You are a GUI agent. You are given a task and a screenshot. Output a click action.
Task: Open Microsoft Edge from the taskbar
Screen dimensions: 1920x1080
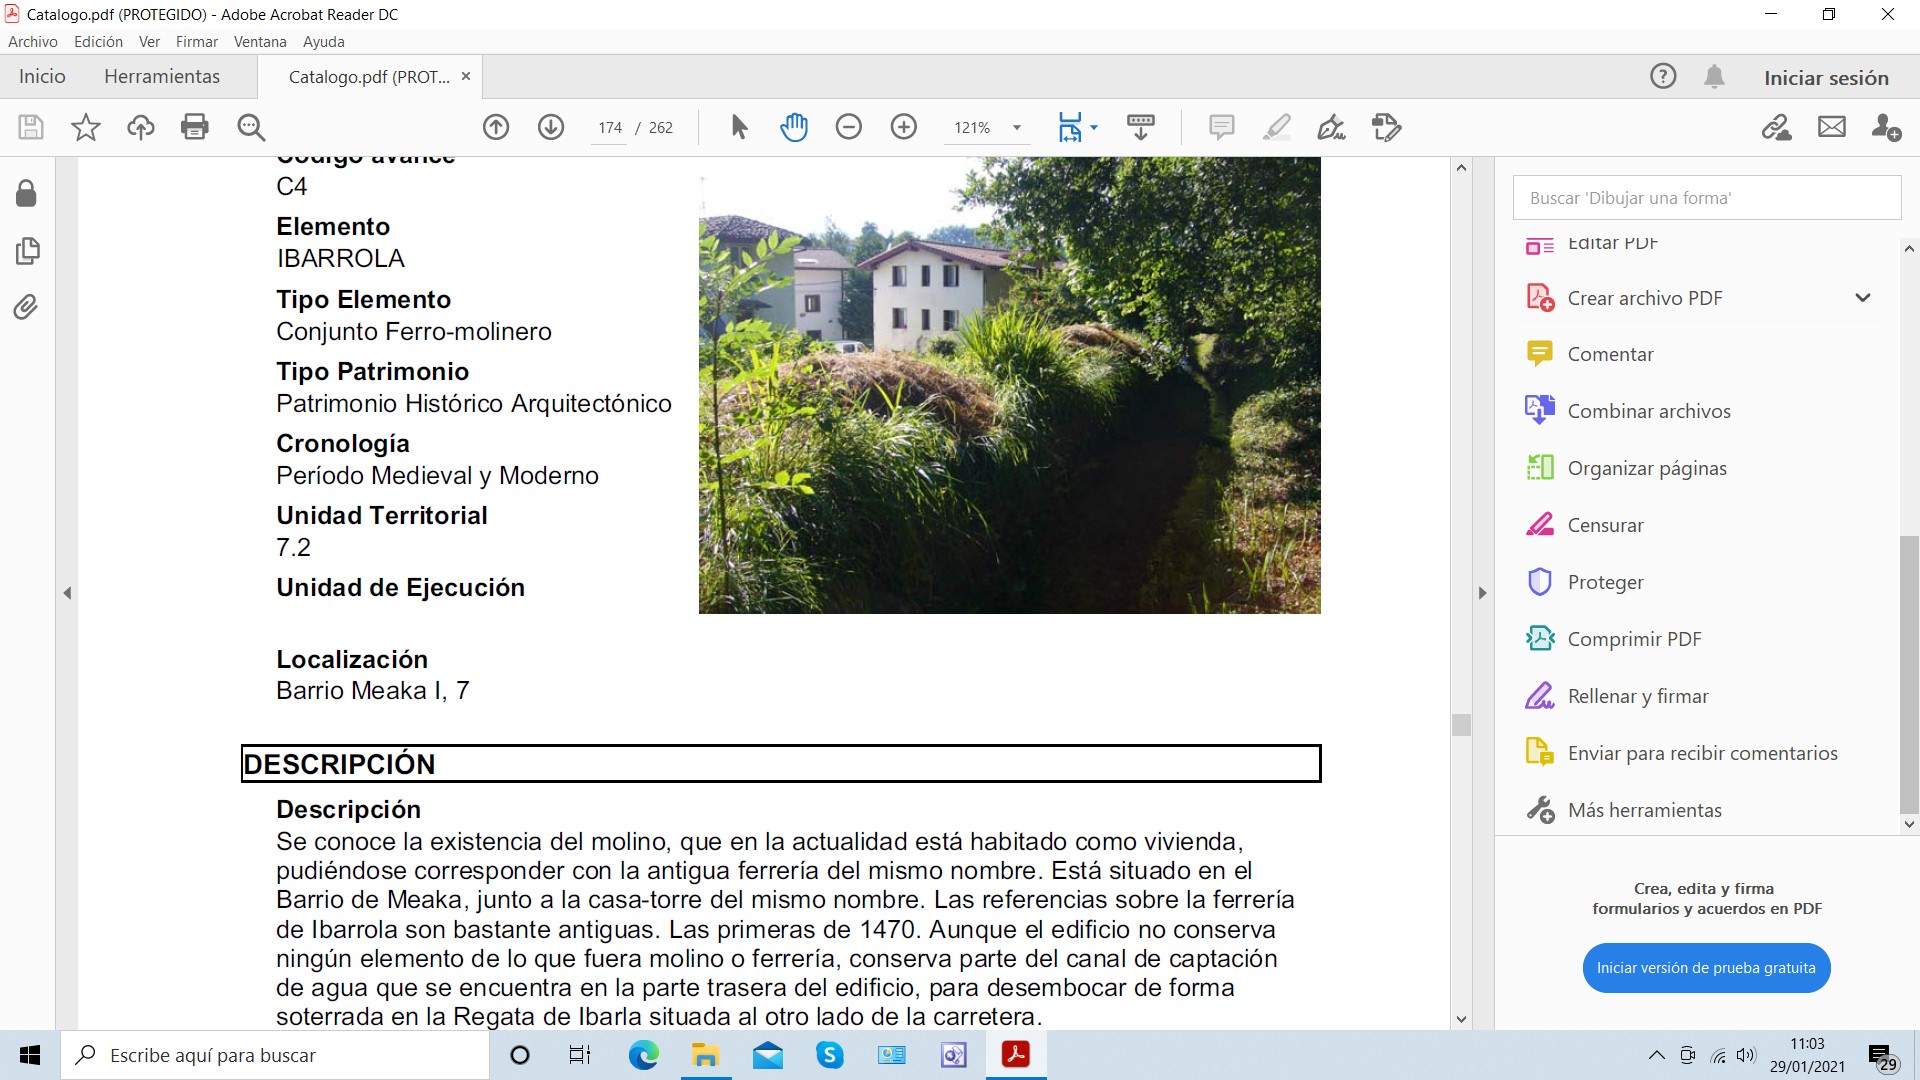pyautogui.click(x=643, y=1055)
